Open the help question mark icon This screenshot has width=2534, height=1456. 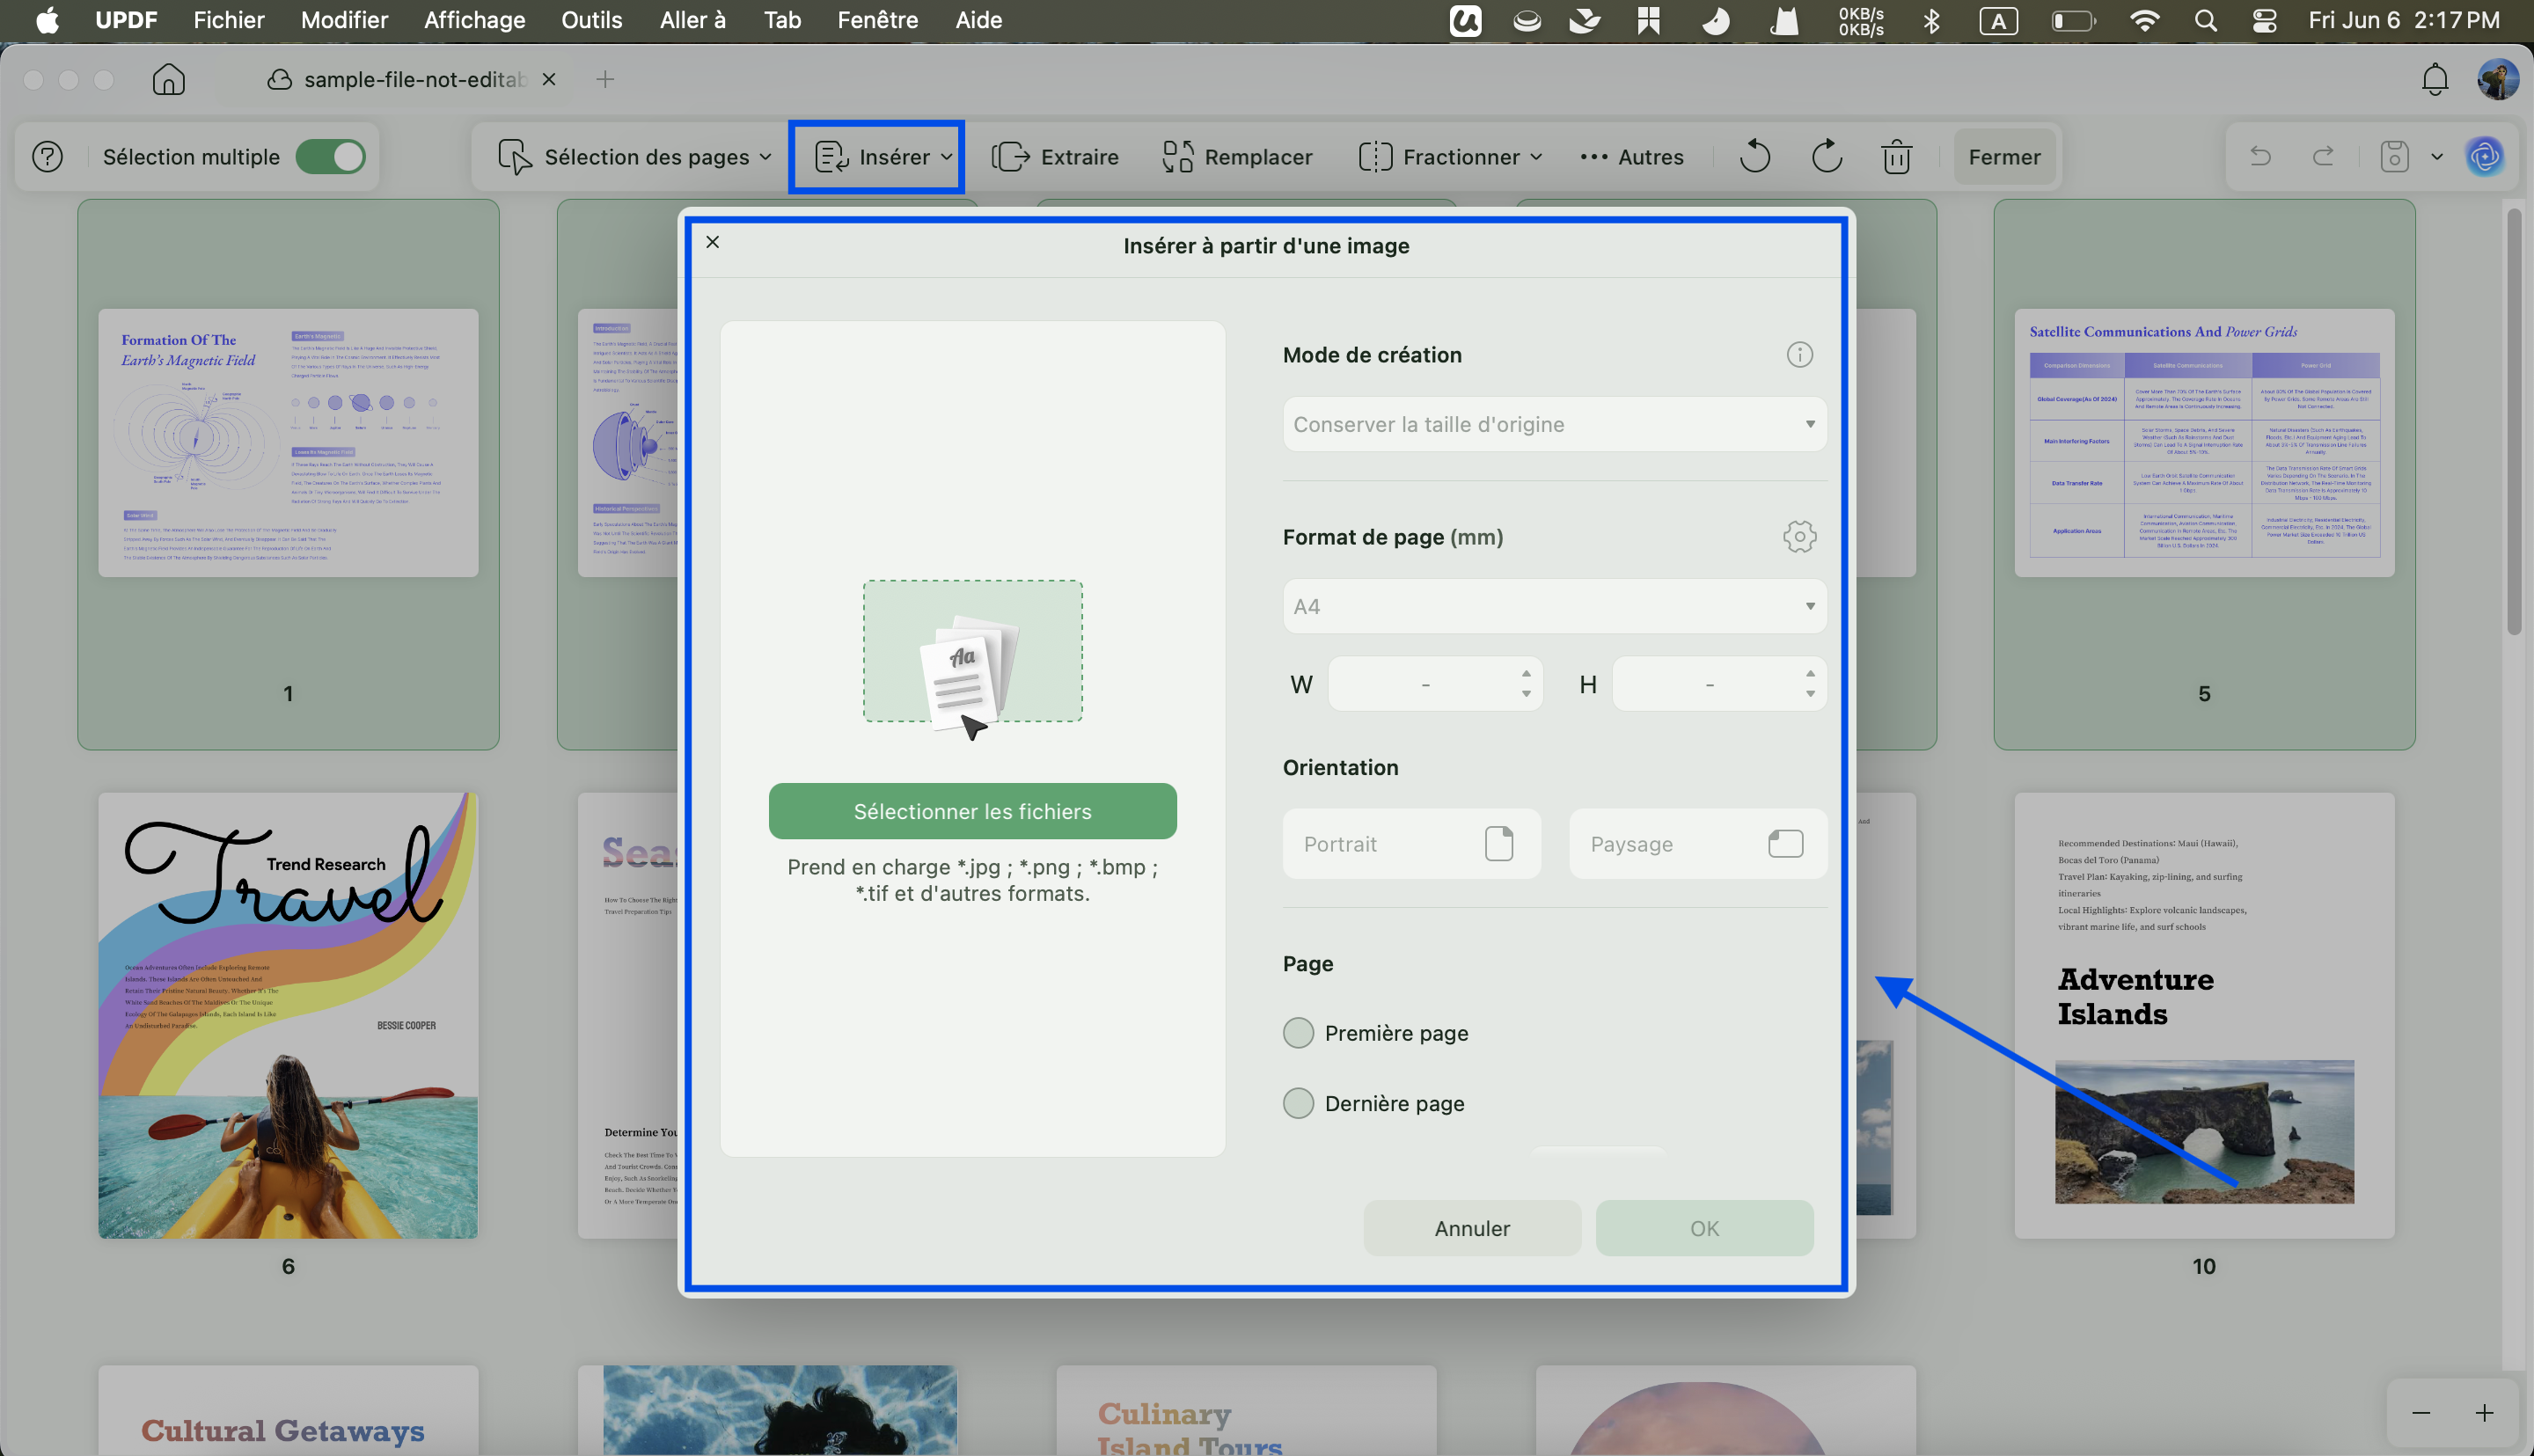coord(47,157)
